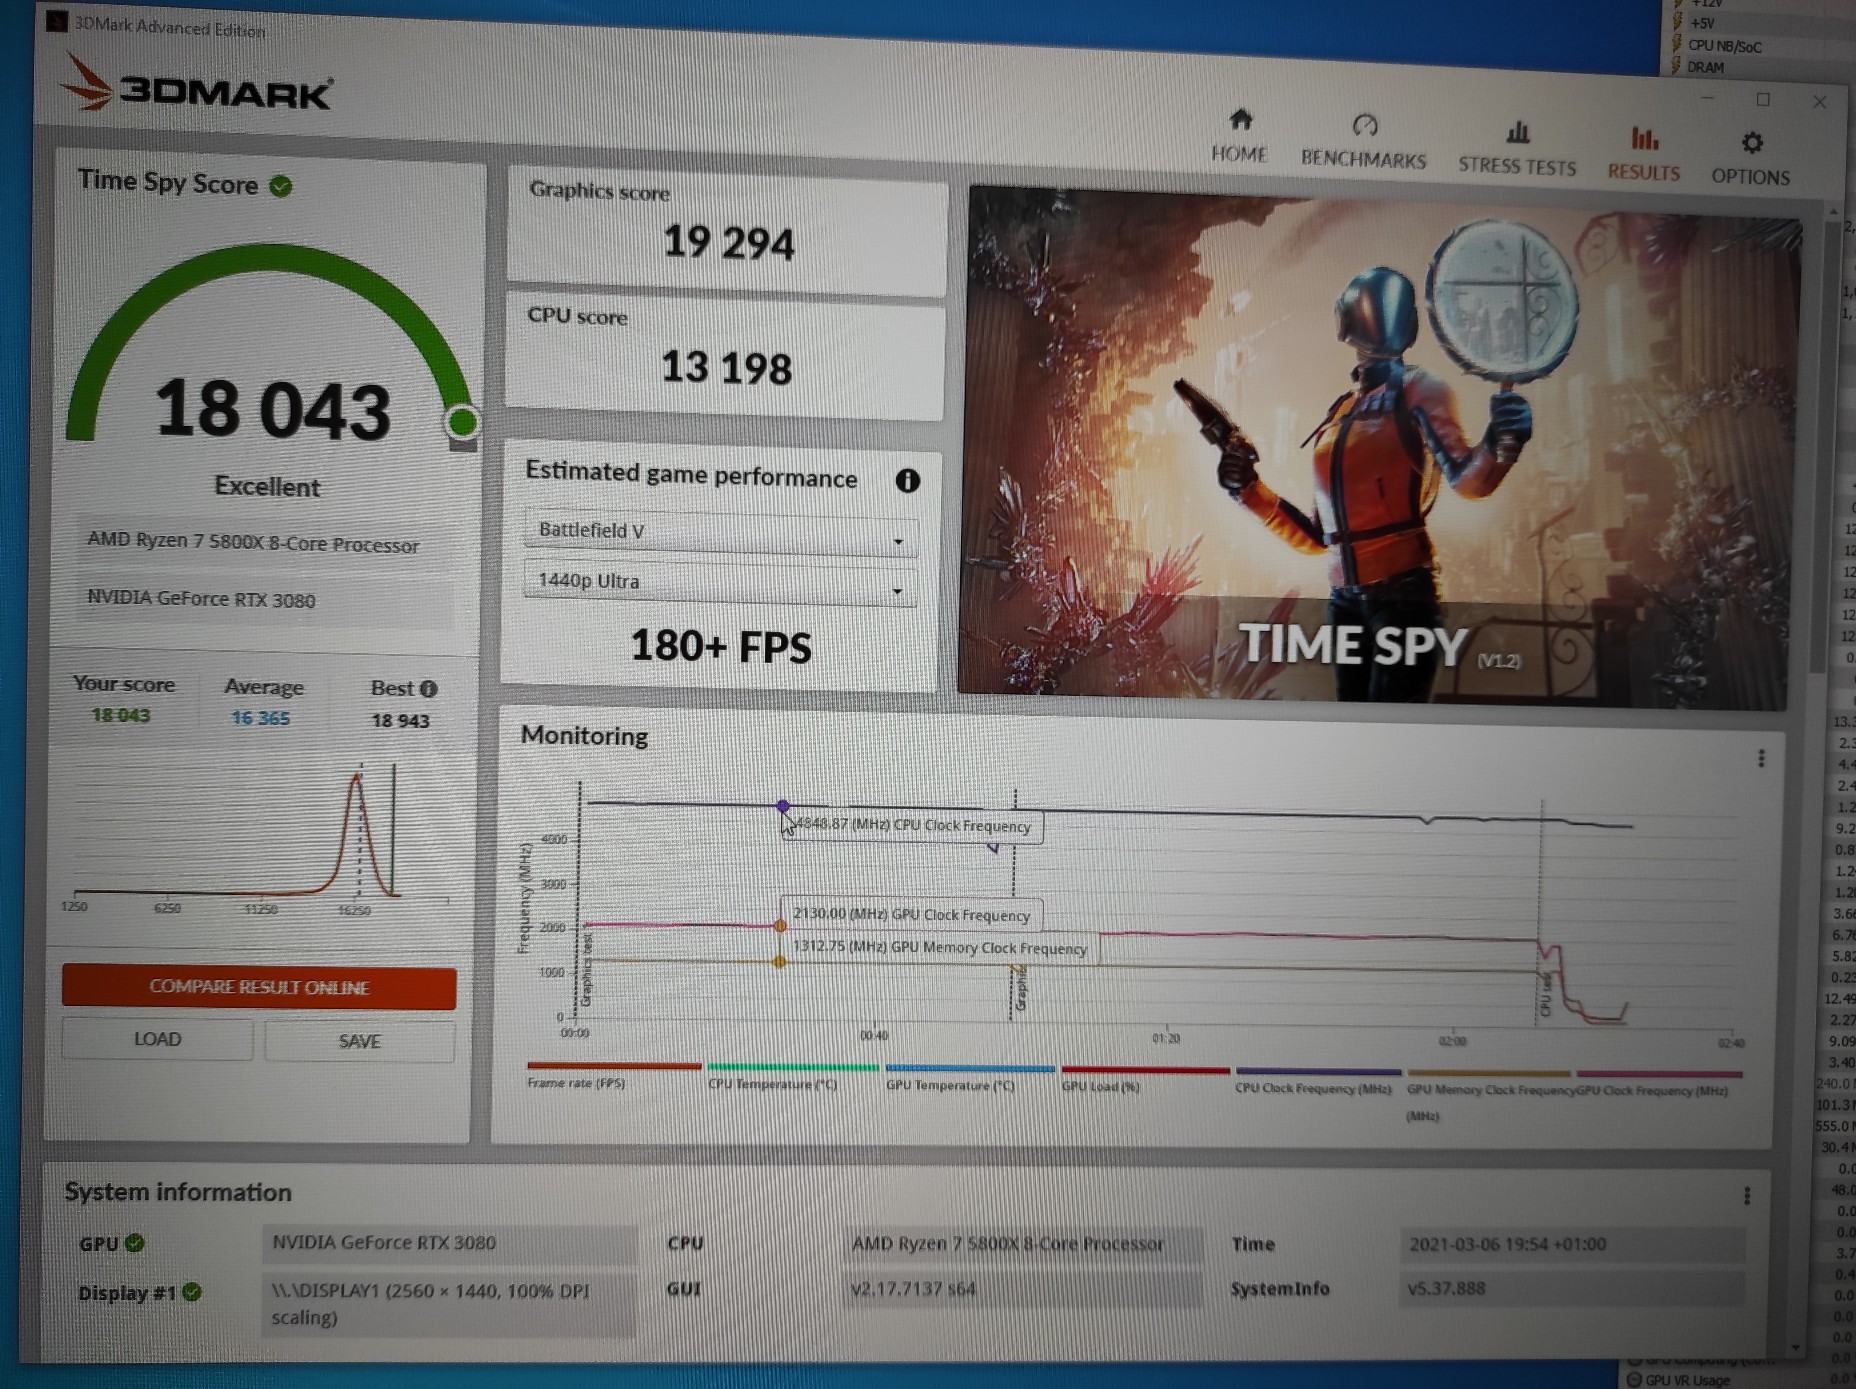This screenshot has height=1389, width=1856.
Task: Click the NVIDIA GeForce RTX 3080 label under score
Action: click(x=264, y=599)
